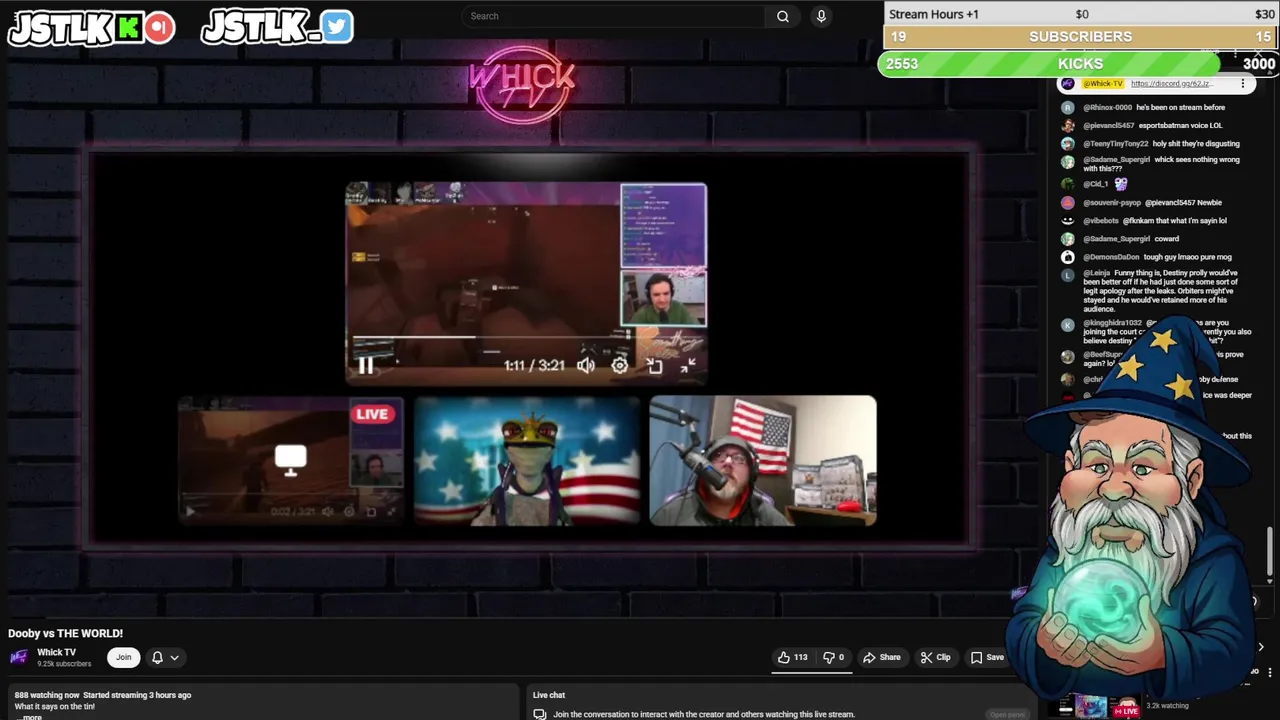Image resolution: width=1280 pixels, height=720 pixels.
Task: Click @TeenyTinyTony22 chat username
Action: 1116,144
